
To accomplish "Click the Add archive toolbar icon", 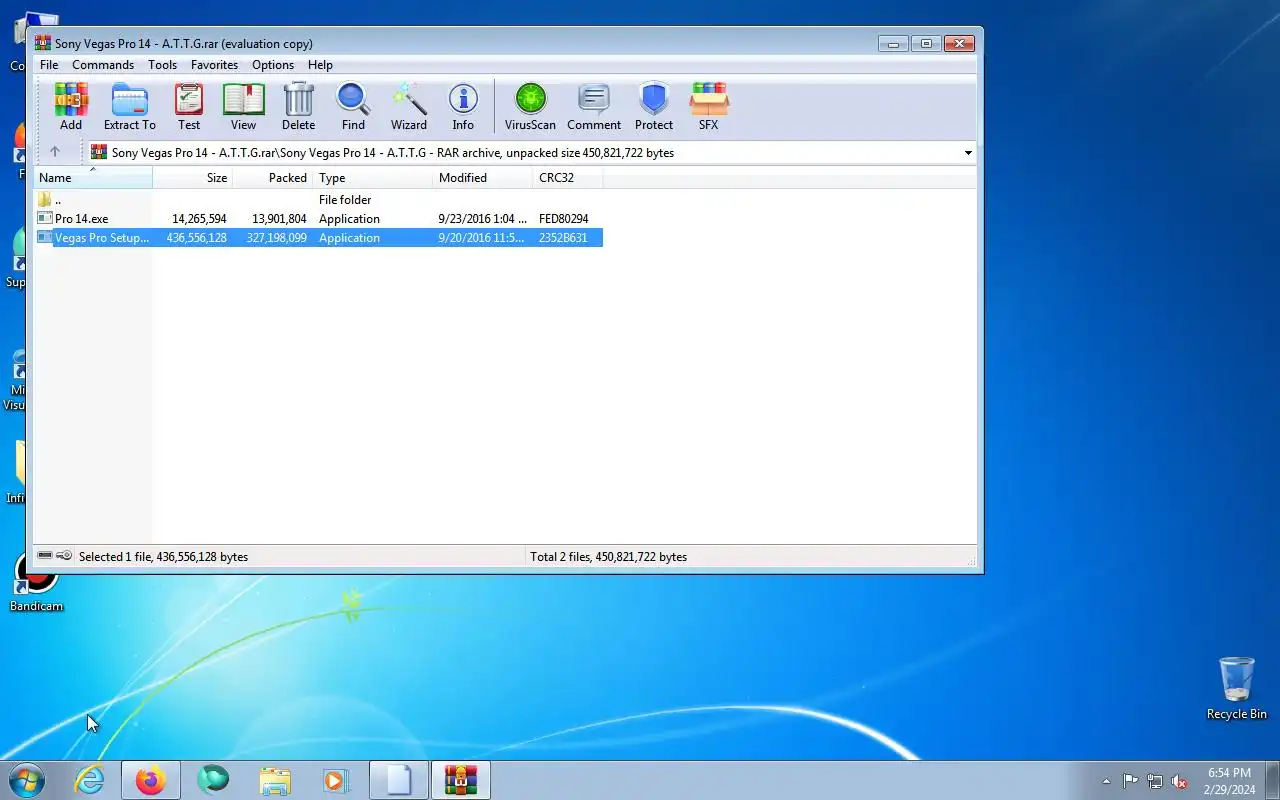I will (71, 106).
